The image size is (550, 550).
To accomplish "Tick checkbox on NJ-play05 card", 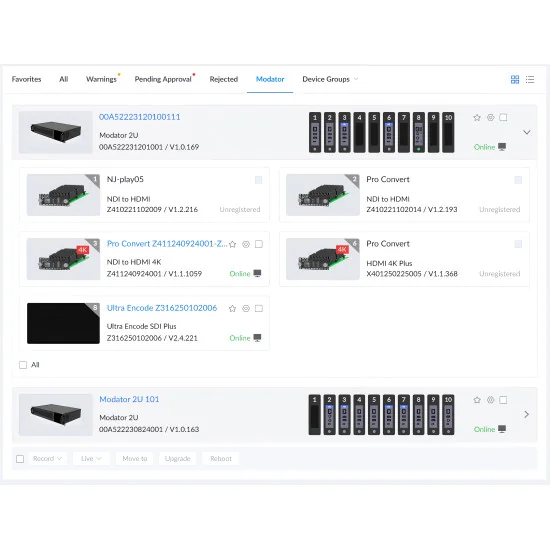I will point(259,180).
